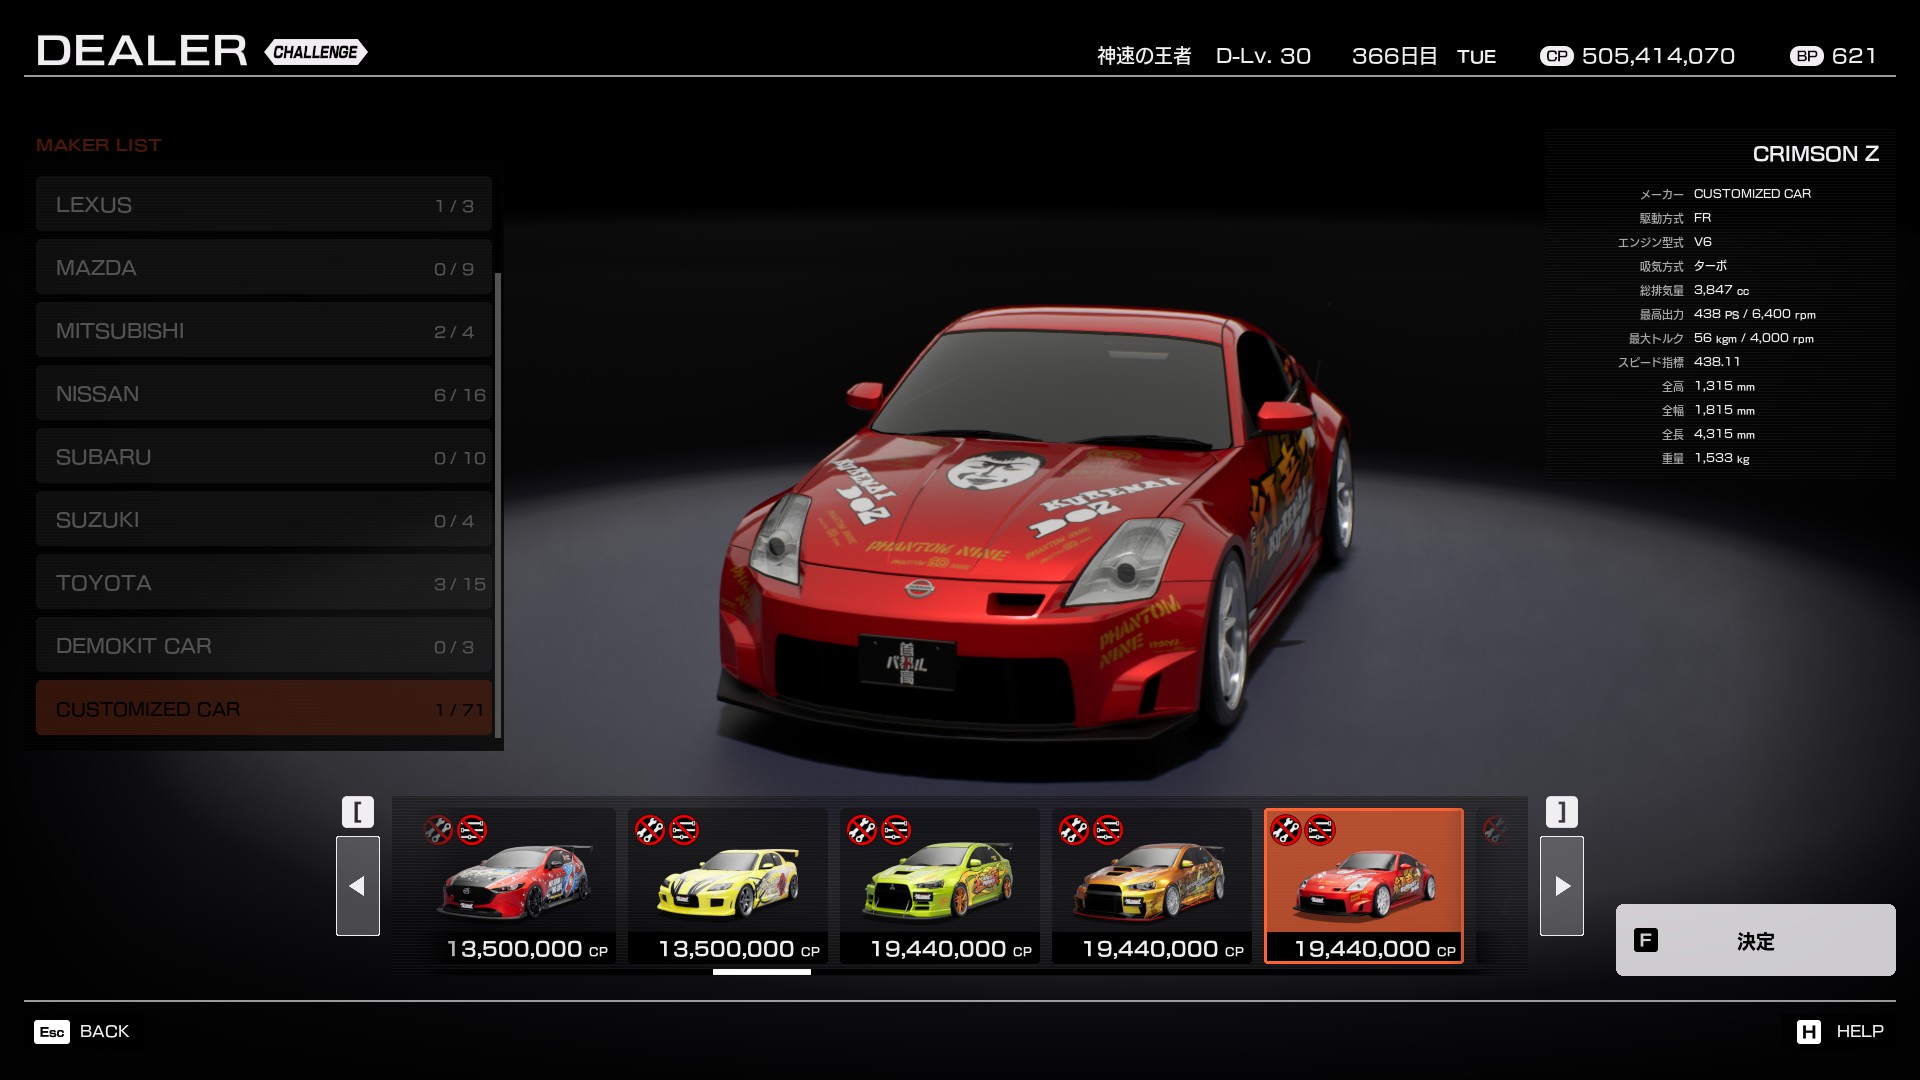1920x1080 pixels.
Task: Click no-settings icon on selected Crimson Z
Action: pyautogui.click(x=1320, y=830)
